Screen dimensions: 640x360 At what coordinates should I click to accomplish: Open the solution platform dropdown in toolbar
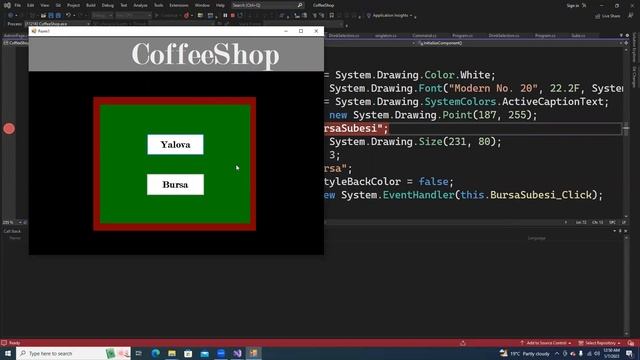pyautogui.click(x=133, y=16)
